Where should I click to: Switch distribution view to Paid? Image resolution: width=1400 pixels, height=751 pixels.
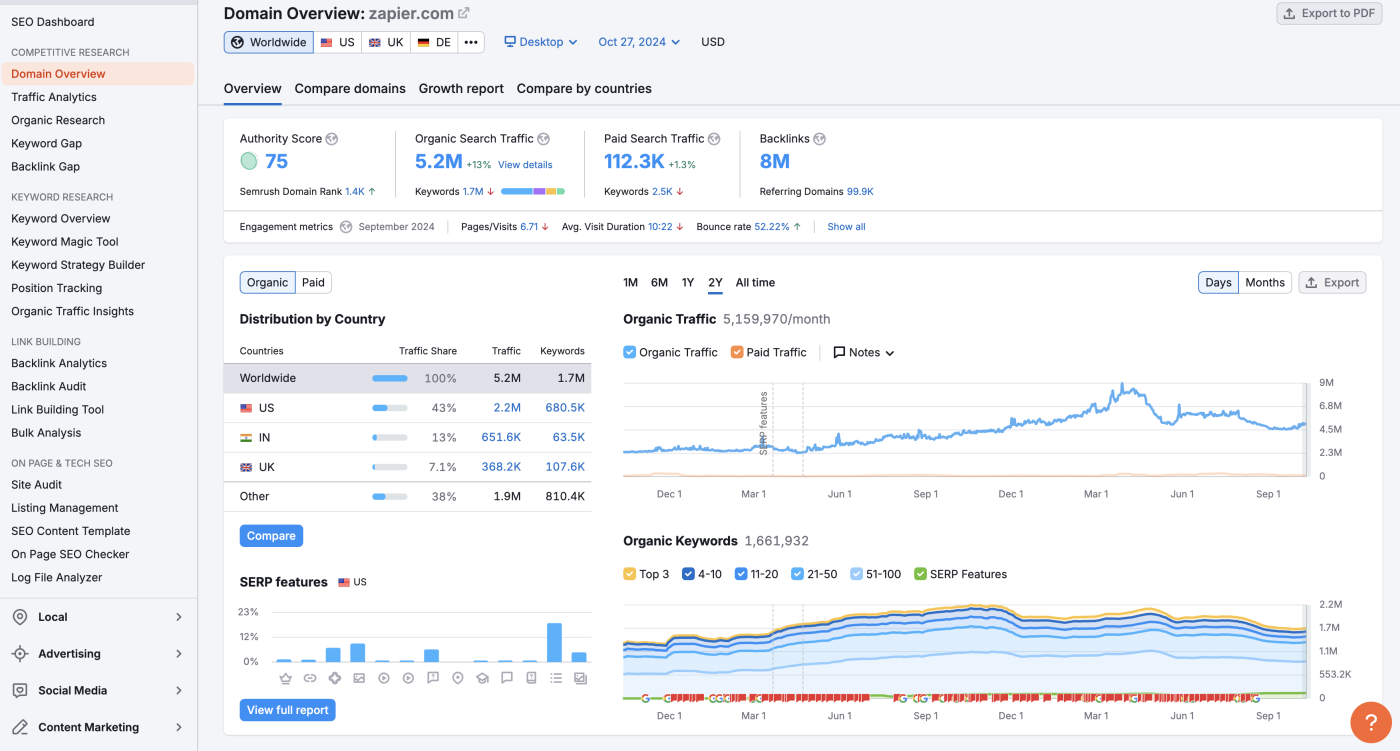click(x=313, y=283)
